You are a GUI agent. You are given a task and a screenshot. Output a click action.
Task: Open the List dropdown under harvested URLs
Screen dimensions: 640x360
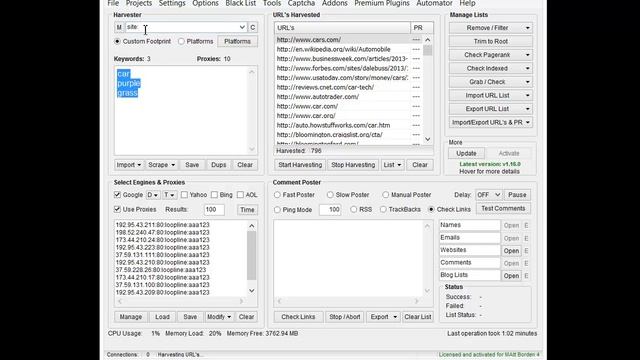click(x=392, y=165)
